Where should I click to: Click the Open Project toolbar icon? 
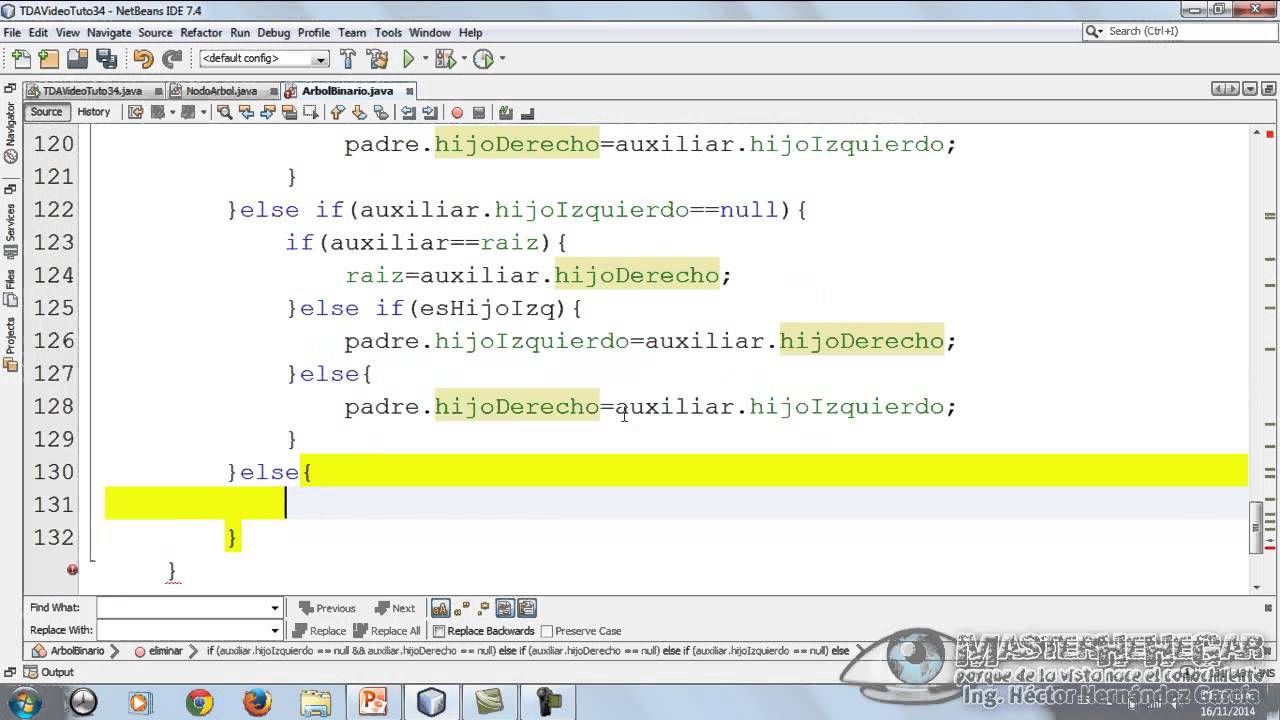[x=77, y=59]
